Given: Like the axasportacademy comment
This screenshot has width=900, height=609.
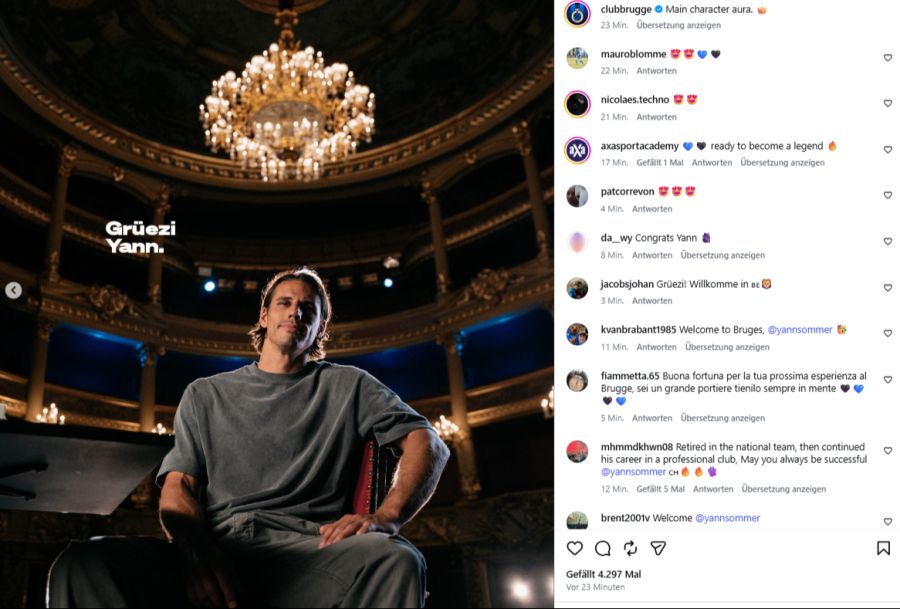Looking at the screenshot, I should tap(887, 150).
